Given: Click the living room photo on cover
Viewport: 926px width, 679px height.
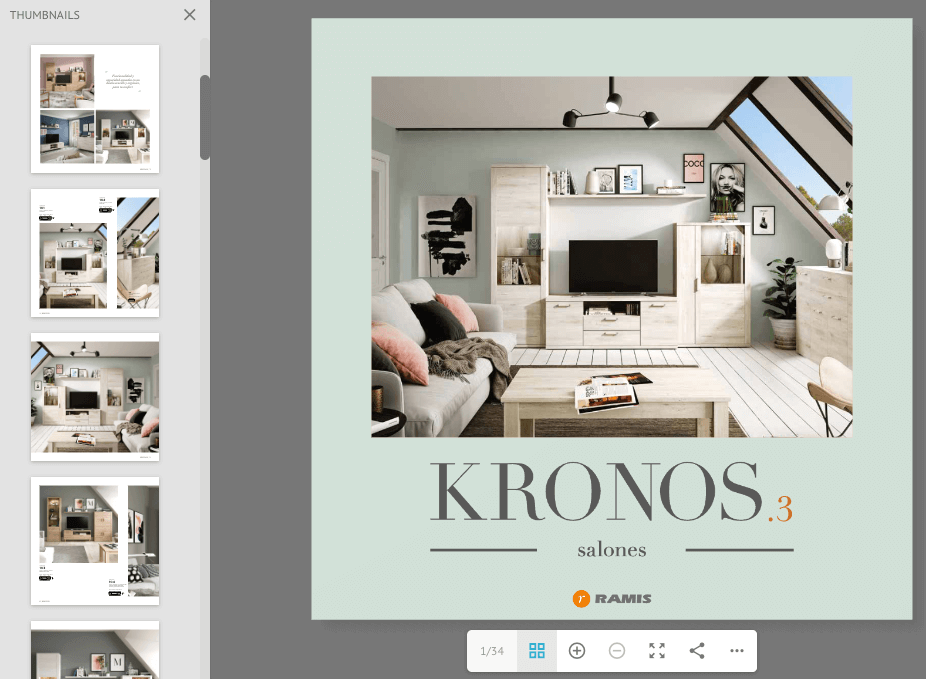Looking at the screenshot, I should click(x=612, y=257).
